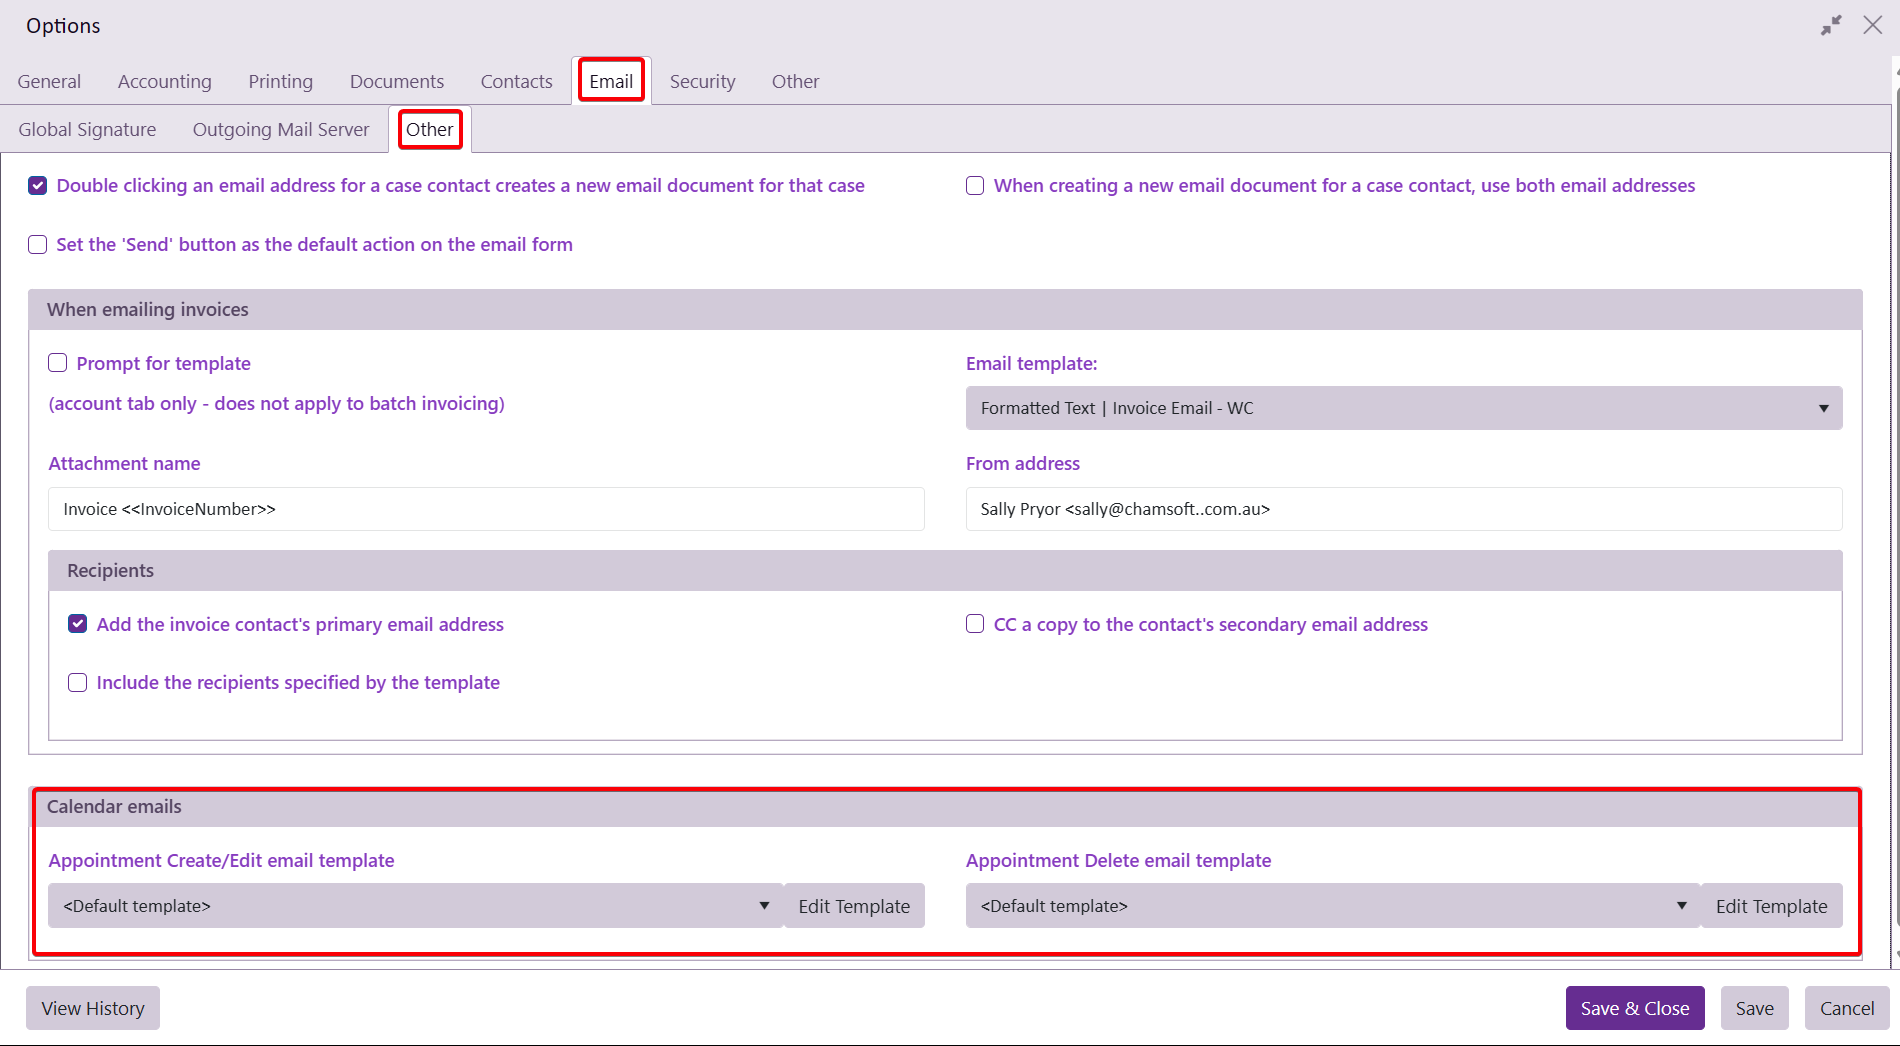
Task: Uncheck 'Add the invoice contact's primary email address'
Action: (x=78, y=624)
